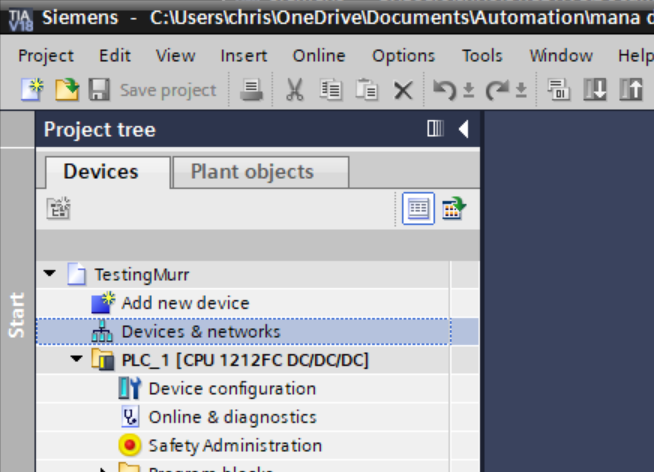Click the Cut scissors icon

click(x=295, y=90)
